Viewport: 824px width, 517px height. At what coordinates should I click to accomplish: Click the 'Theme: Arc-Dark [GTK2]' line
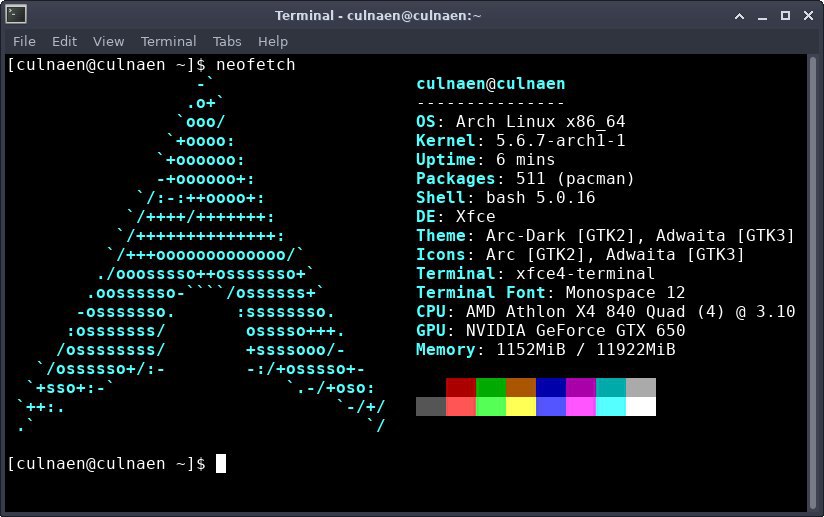click(x=605, y=235)
